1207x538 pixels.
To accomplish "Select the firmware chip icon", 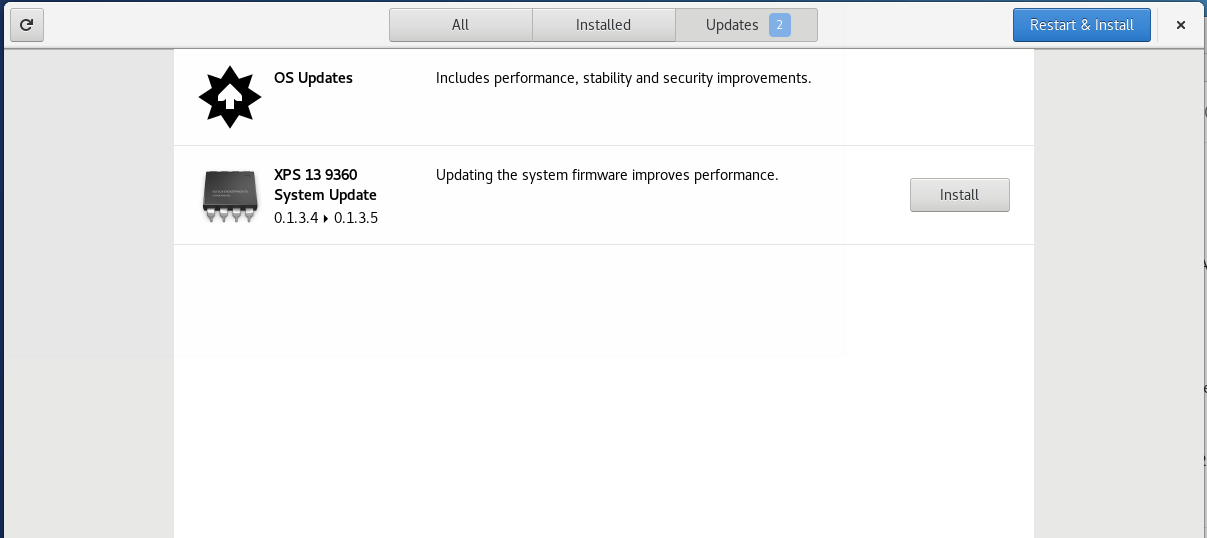I will click(230, 196).
